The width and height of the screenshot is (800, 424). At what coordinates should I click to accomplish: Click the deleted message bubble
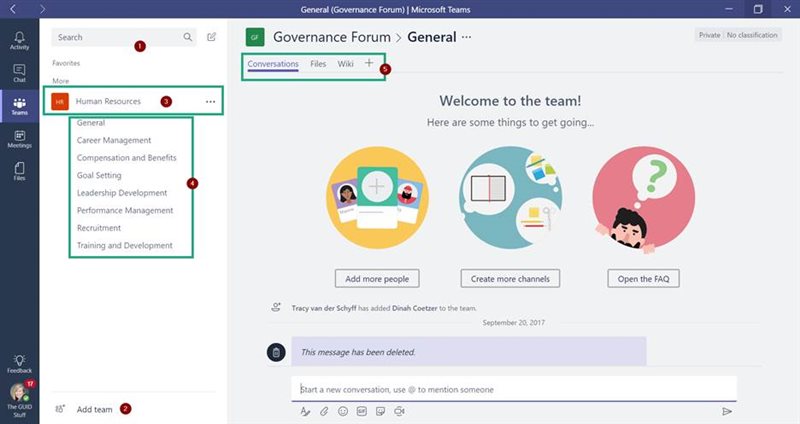pyautogui.click(x=468, y=352)
